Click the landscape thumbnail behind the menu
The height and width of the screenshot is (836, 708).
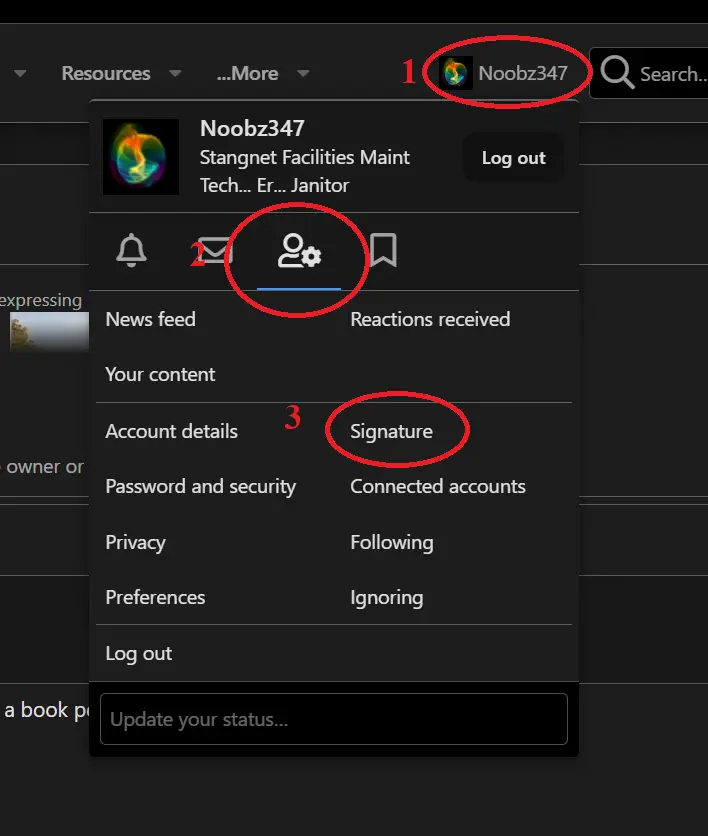49,331
